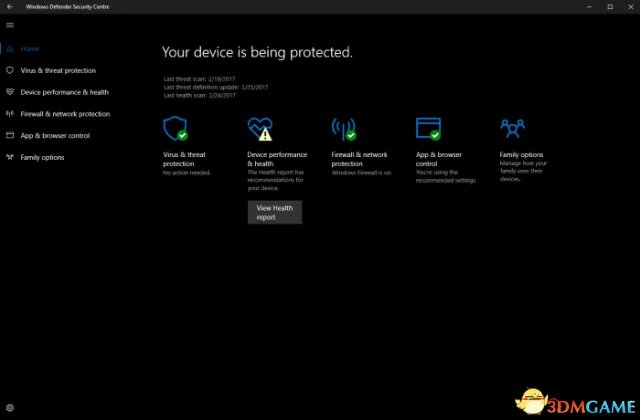Click the large App & browser control tile icon
This screenshot has width=640, height=420.
pyautogui.click(x=428, y=129)
